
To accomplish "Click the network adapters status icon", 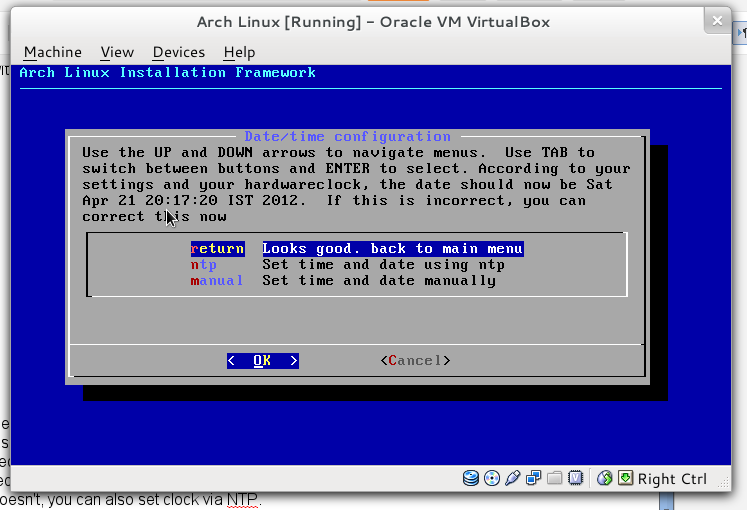I will pyautogui.click(x=534, y=478).
